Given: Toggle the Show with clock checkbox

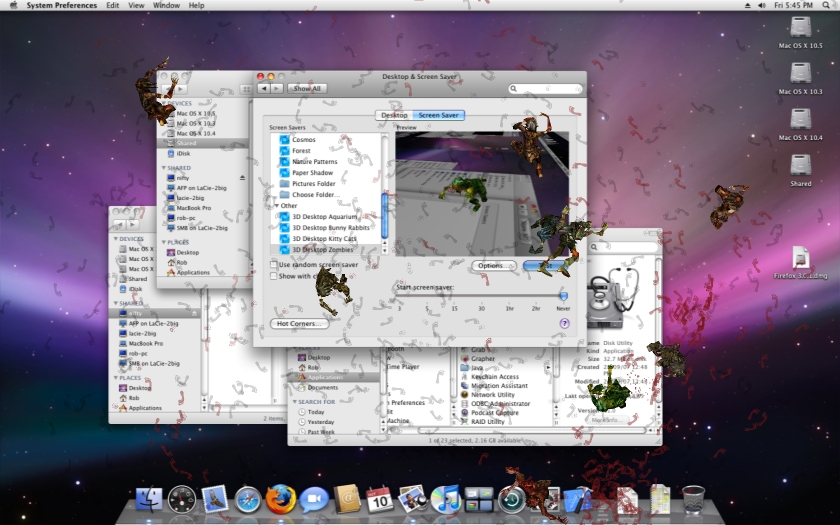Looking at the screenshot, I should click(x=273, y=276).
